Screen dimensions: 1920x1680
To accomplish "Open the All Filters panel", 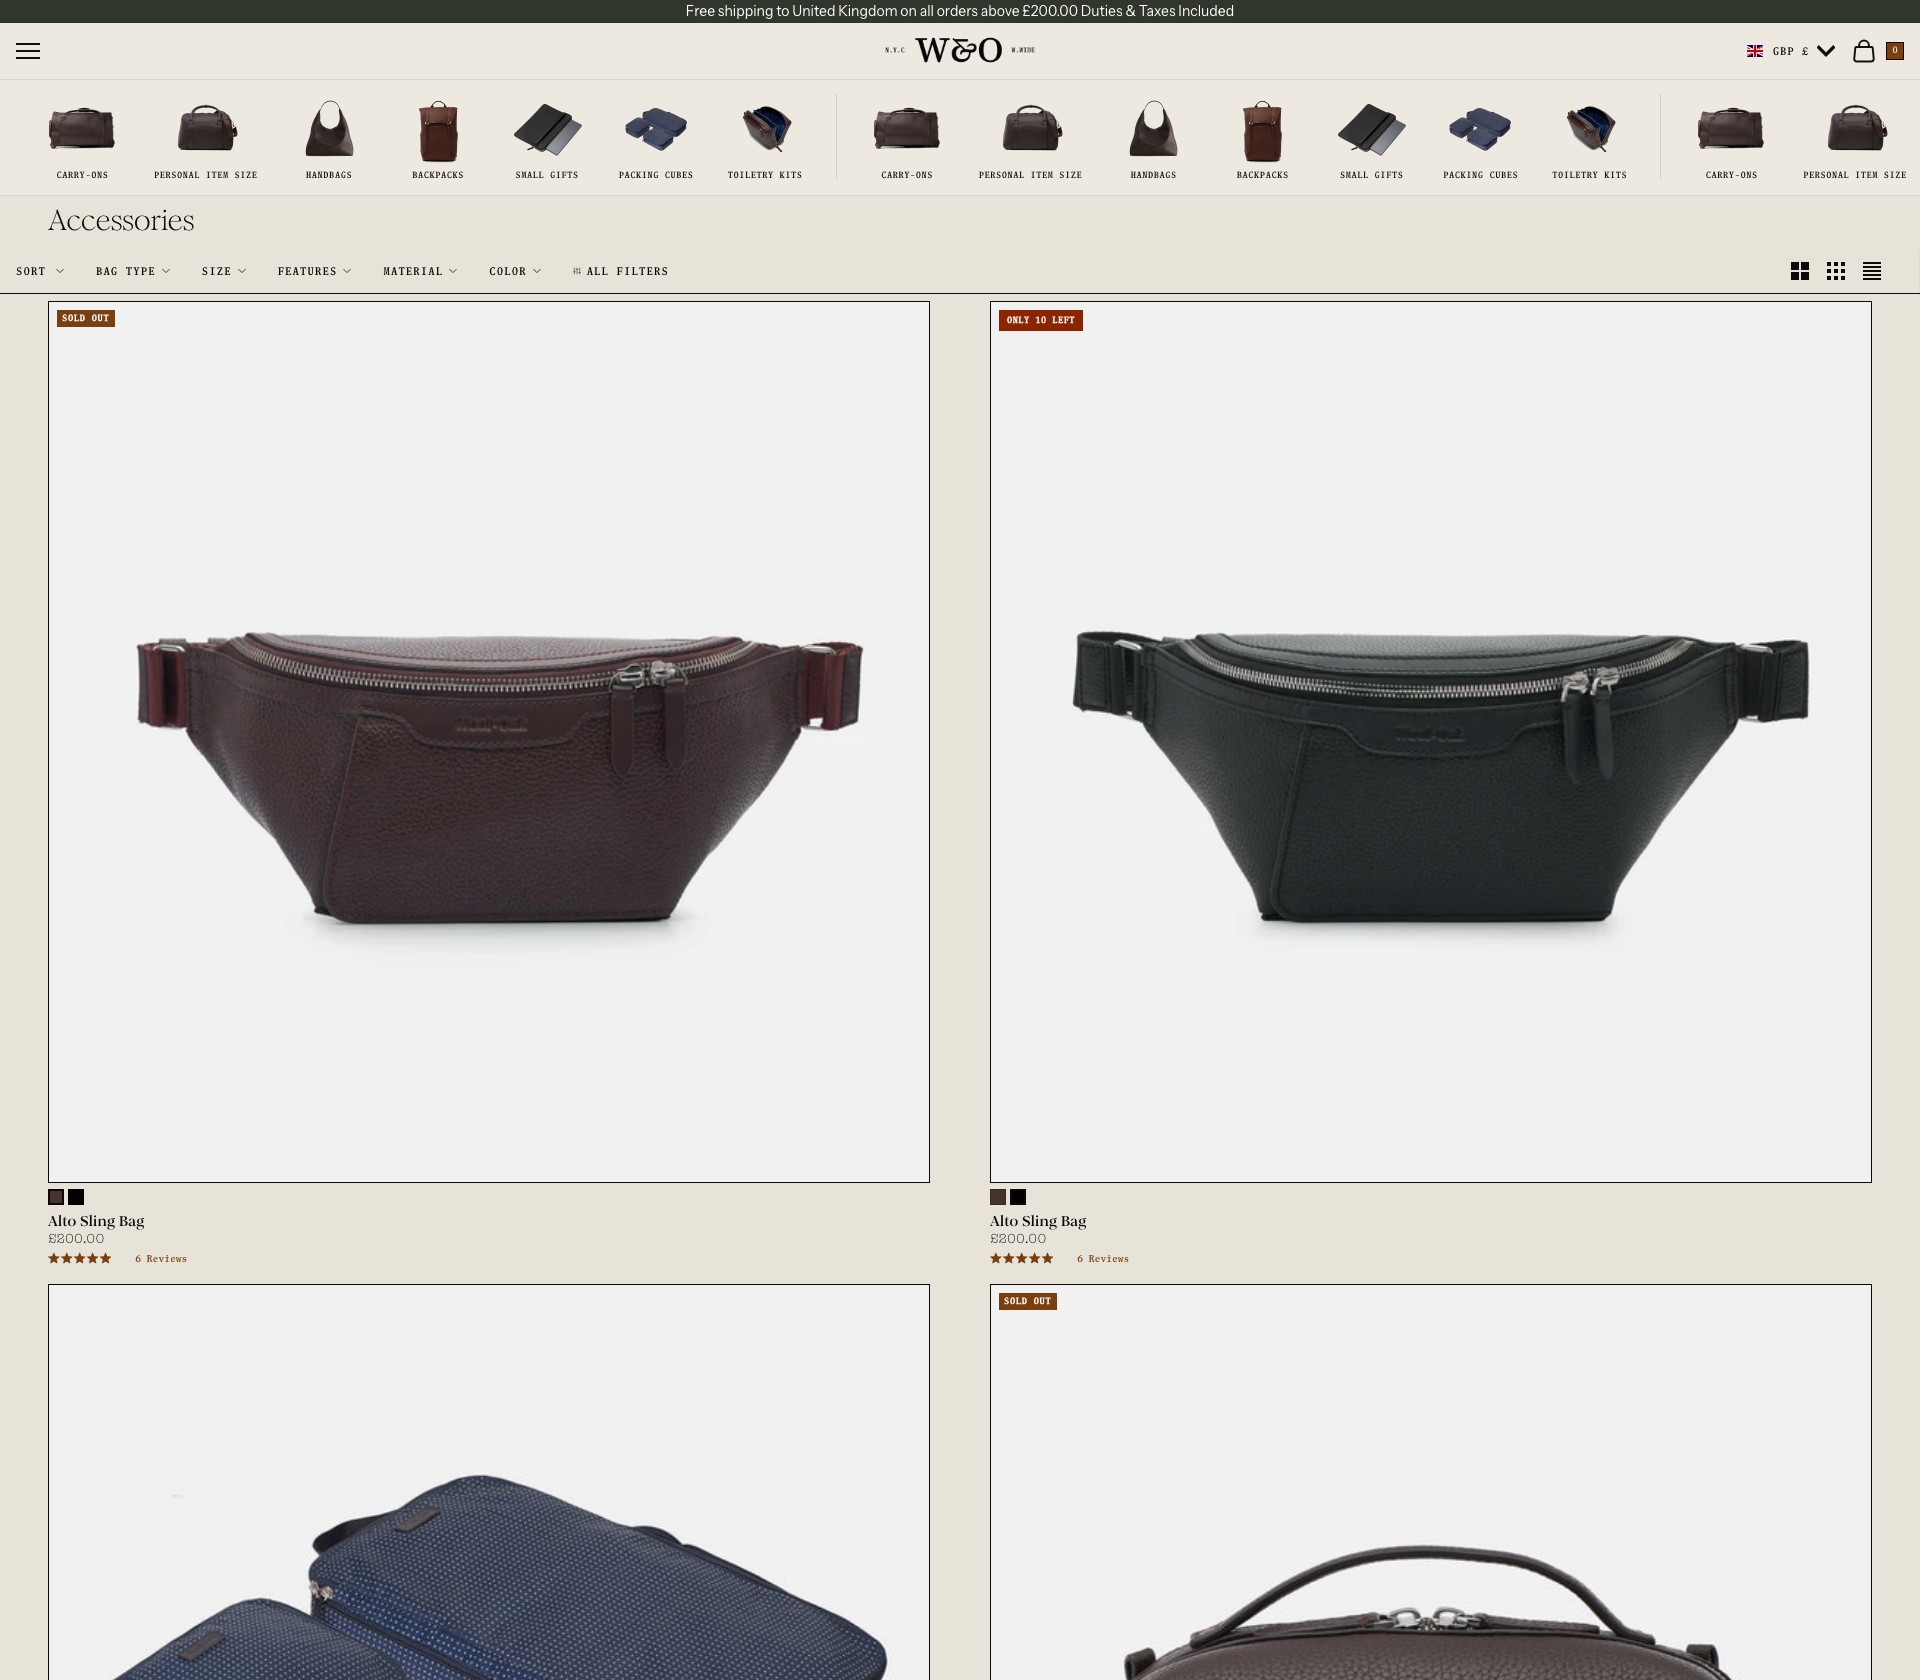I will [620, 271].
